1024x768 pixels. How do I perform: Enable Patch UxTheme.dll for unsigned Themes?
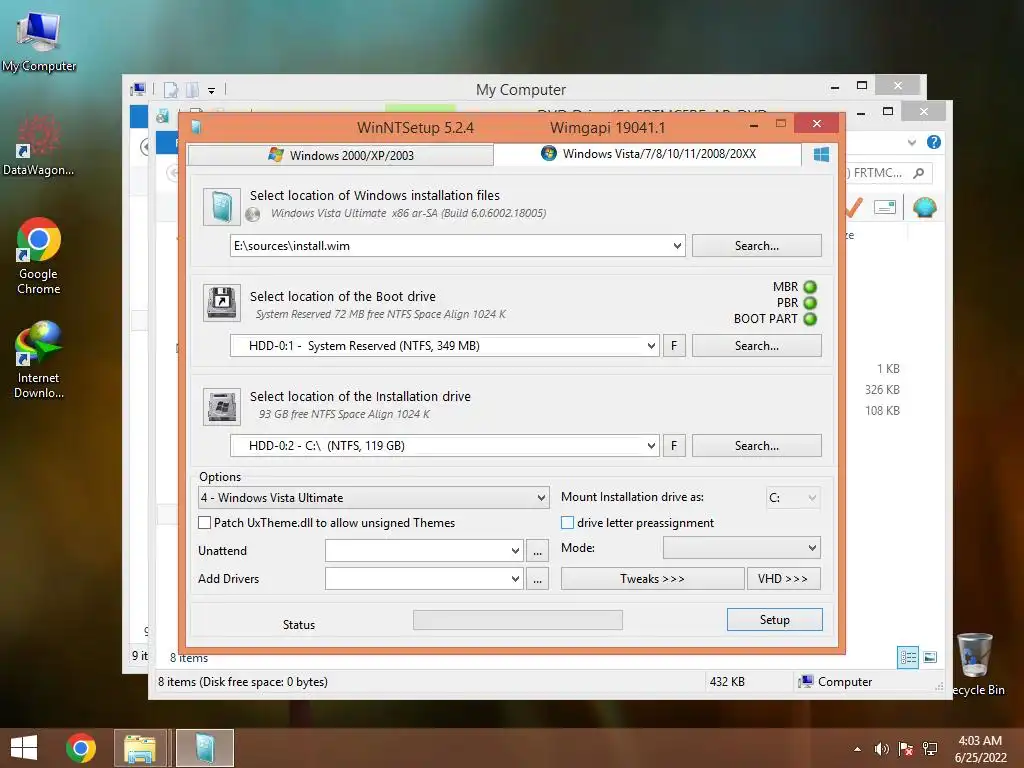point(204,522)
